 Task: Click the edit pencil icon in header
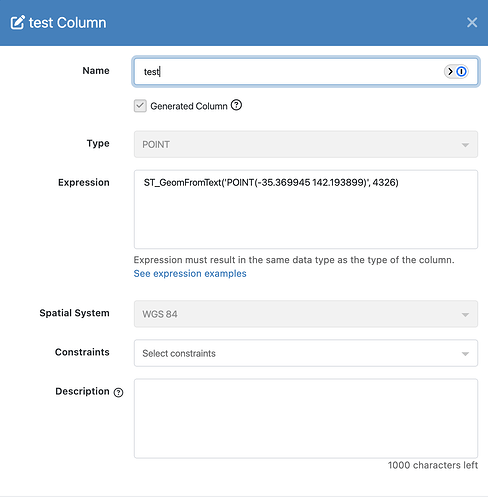click(x=17, y=23)
